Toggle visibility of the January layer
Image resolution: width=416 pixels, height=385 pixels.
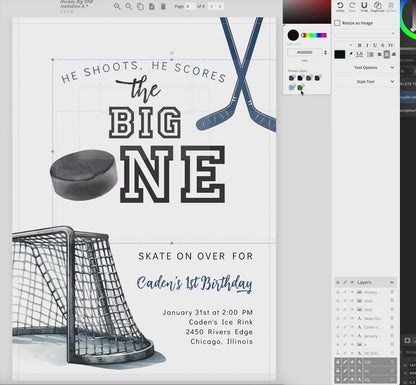click(x=352, y=336)
